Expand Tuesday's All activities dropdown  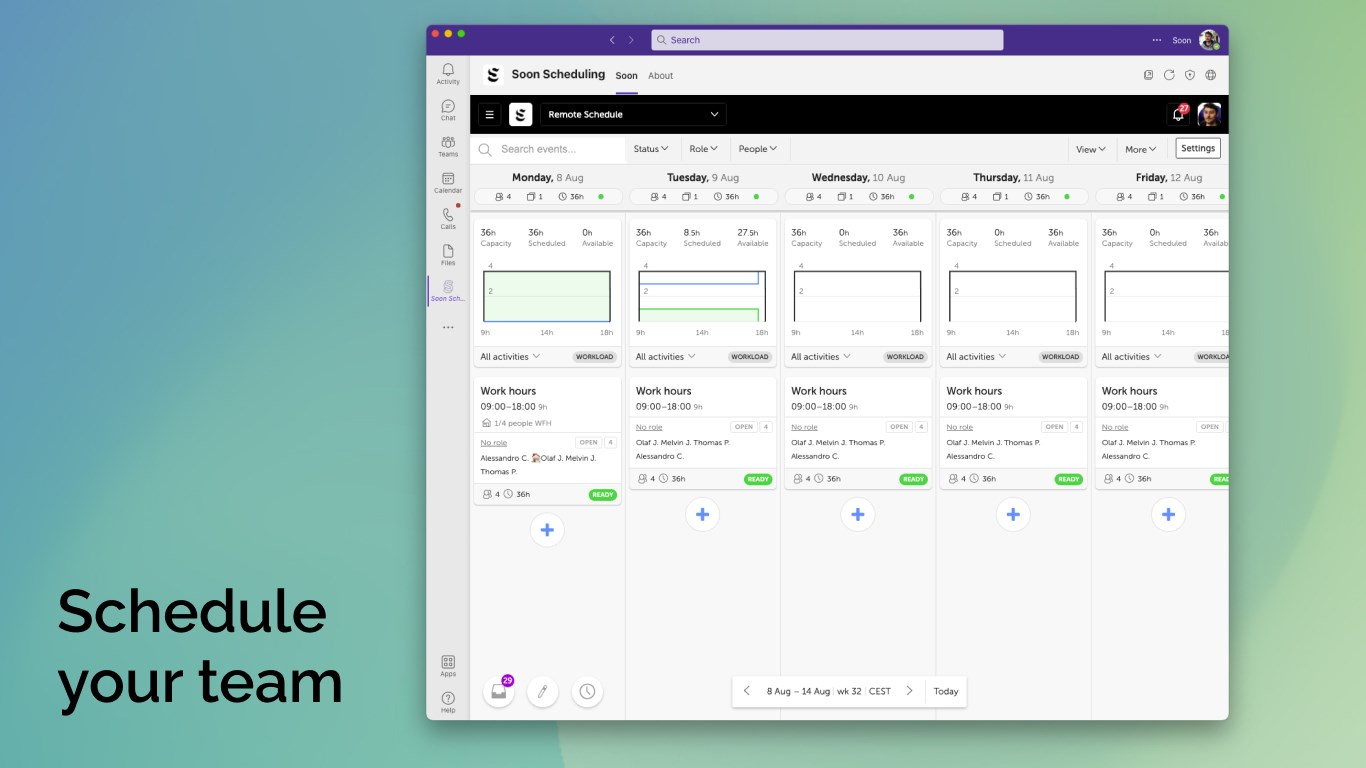pyautogui.click(x=665, y=357)
